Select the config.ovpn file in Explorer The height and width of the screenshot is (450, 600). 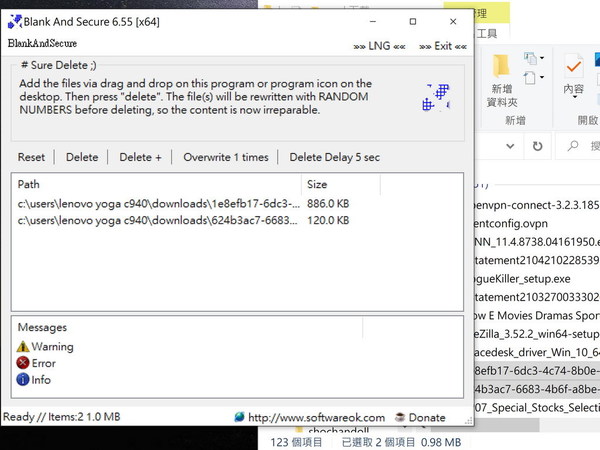pos(536,223)
